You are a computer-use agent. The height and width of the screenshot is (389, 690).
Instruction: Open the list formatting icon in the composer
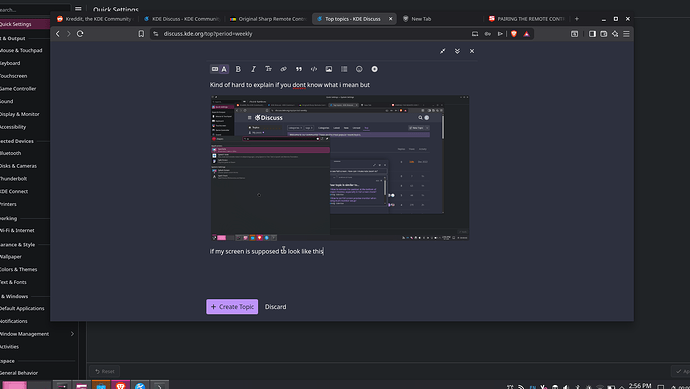pyautogui.click(x=344, y=69)
